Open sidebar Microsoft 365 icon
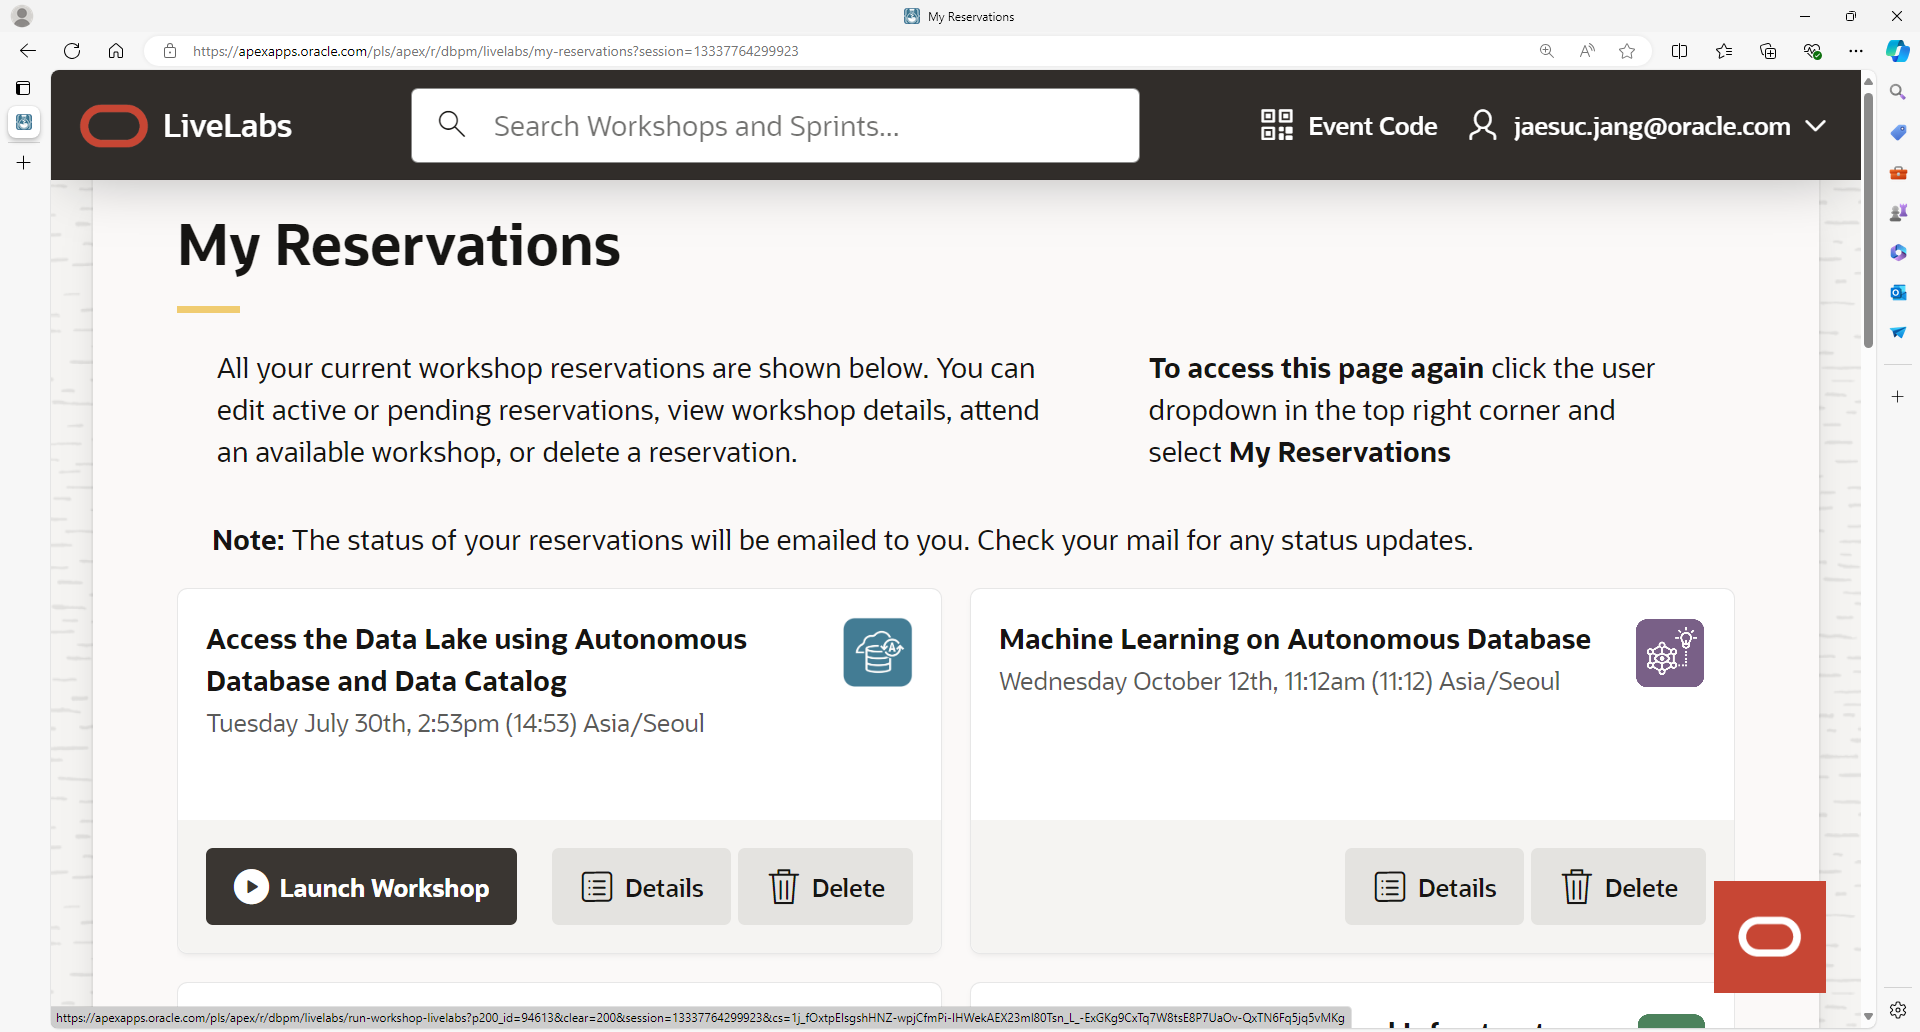The height and width of the screenshot is (1032, 1920). (1898, 252)
